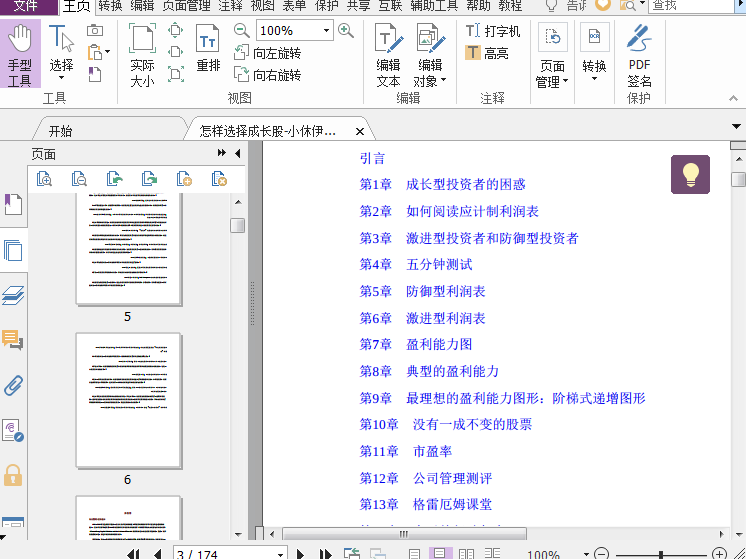Switch to the View ribbon tab (视图)
The width and height of the screenshot is (746, 559).
(263, 6)
